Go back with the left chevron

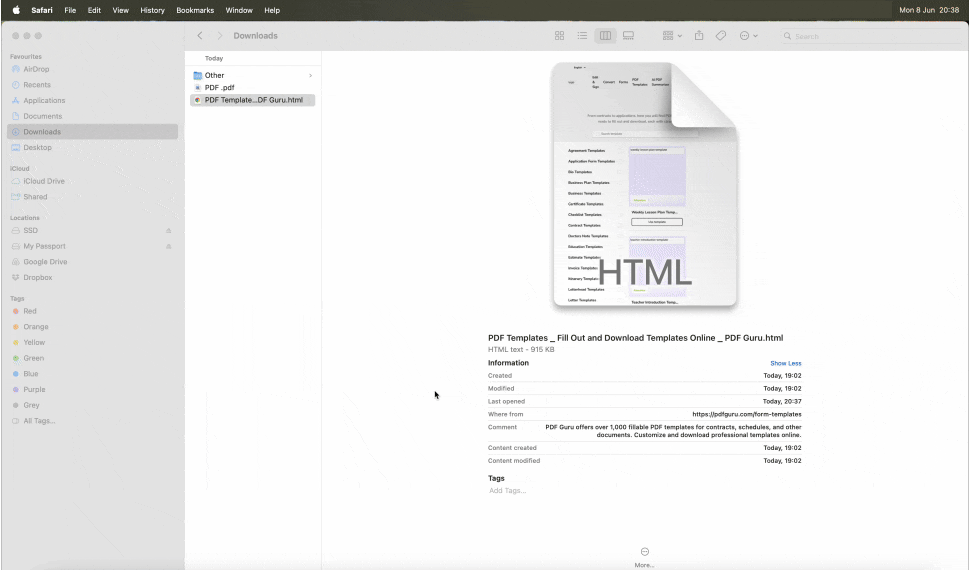coord(200,36)
